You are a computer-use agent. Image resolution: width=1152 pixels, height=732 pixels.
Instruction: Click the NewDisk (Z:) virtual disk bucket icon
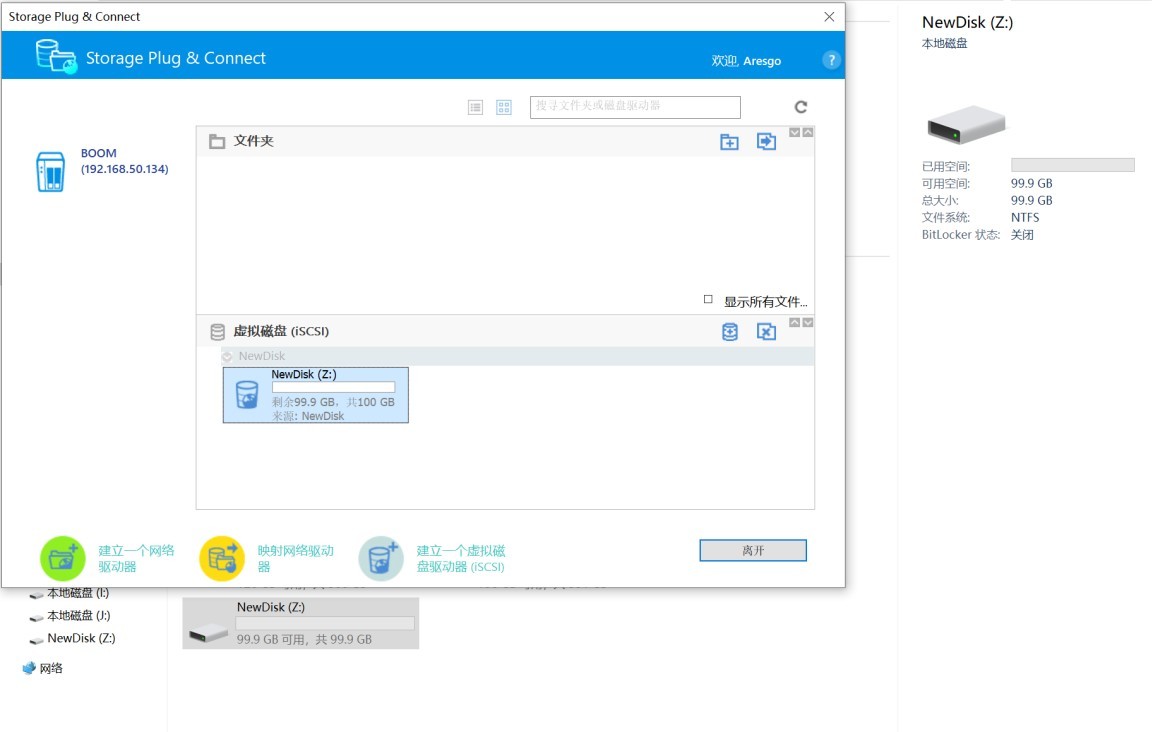(x=247, y=395)
